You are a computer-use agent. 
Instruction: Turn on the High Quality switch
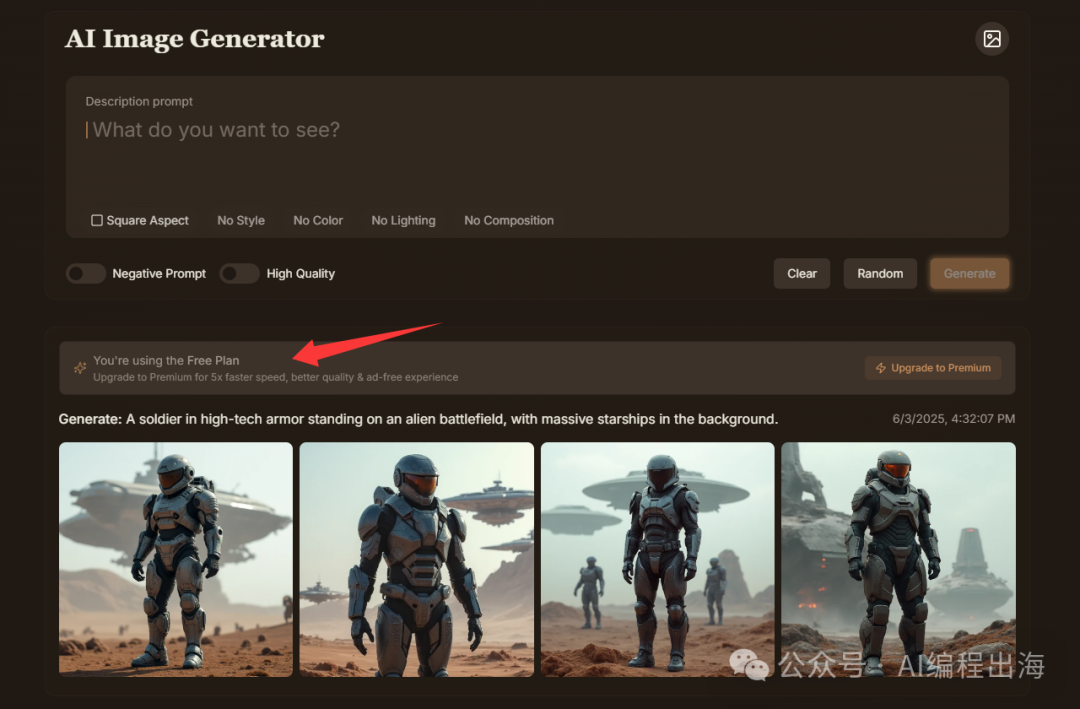240,273
